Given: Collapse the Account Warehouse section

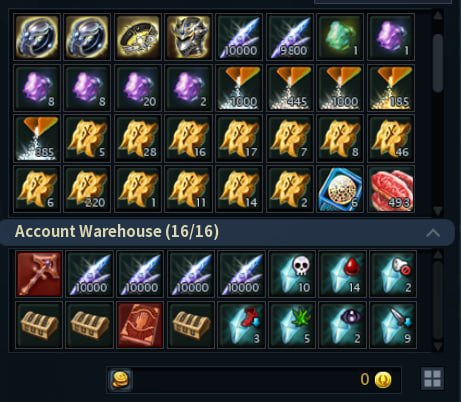Looking at the screenshot, I should click(433, 233).
